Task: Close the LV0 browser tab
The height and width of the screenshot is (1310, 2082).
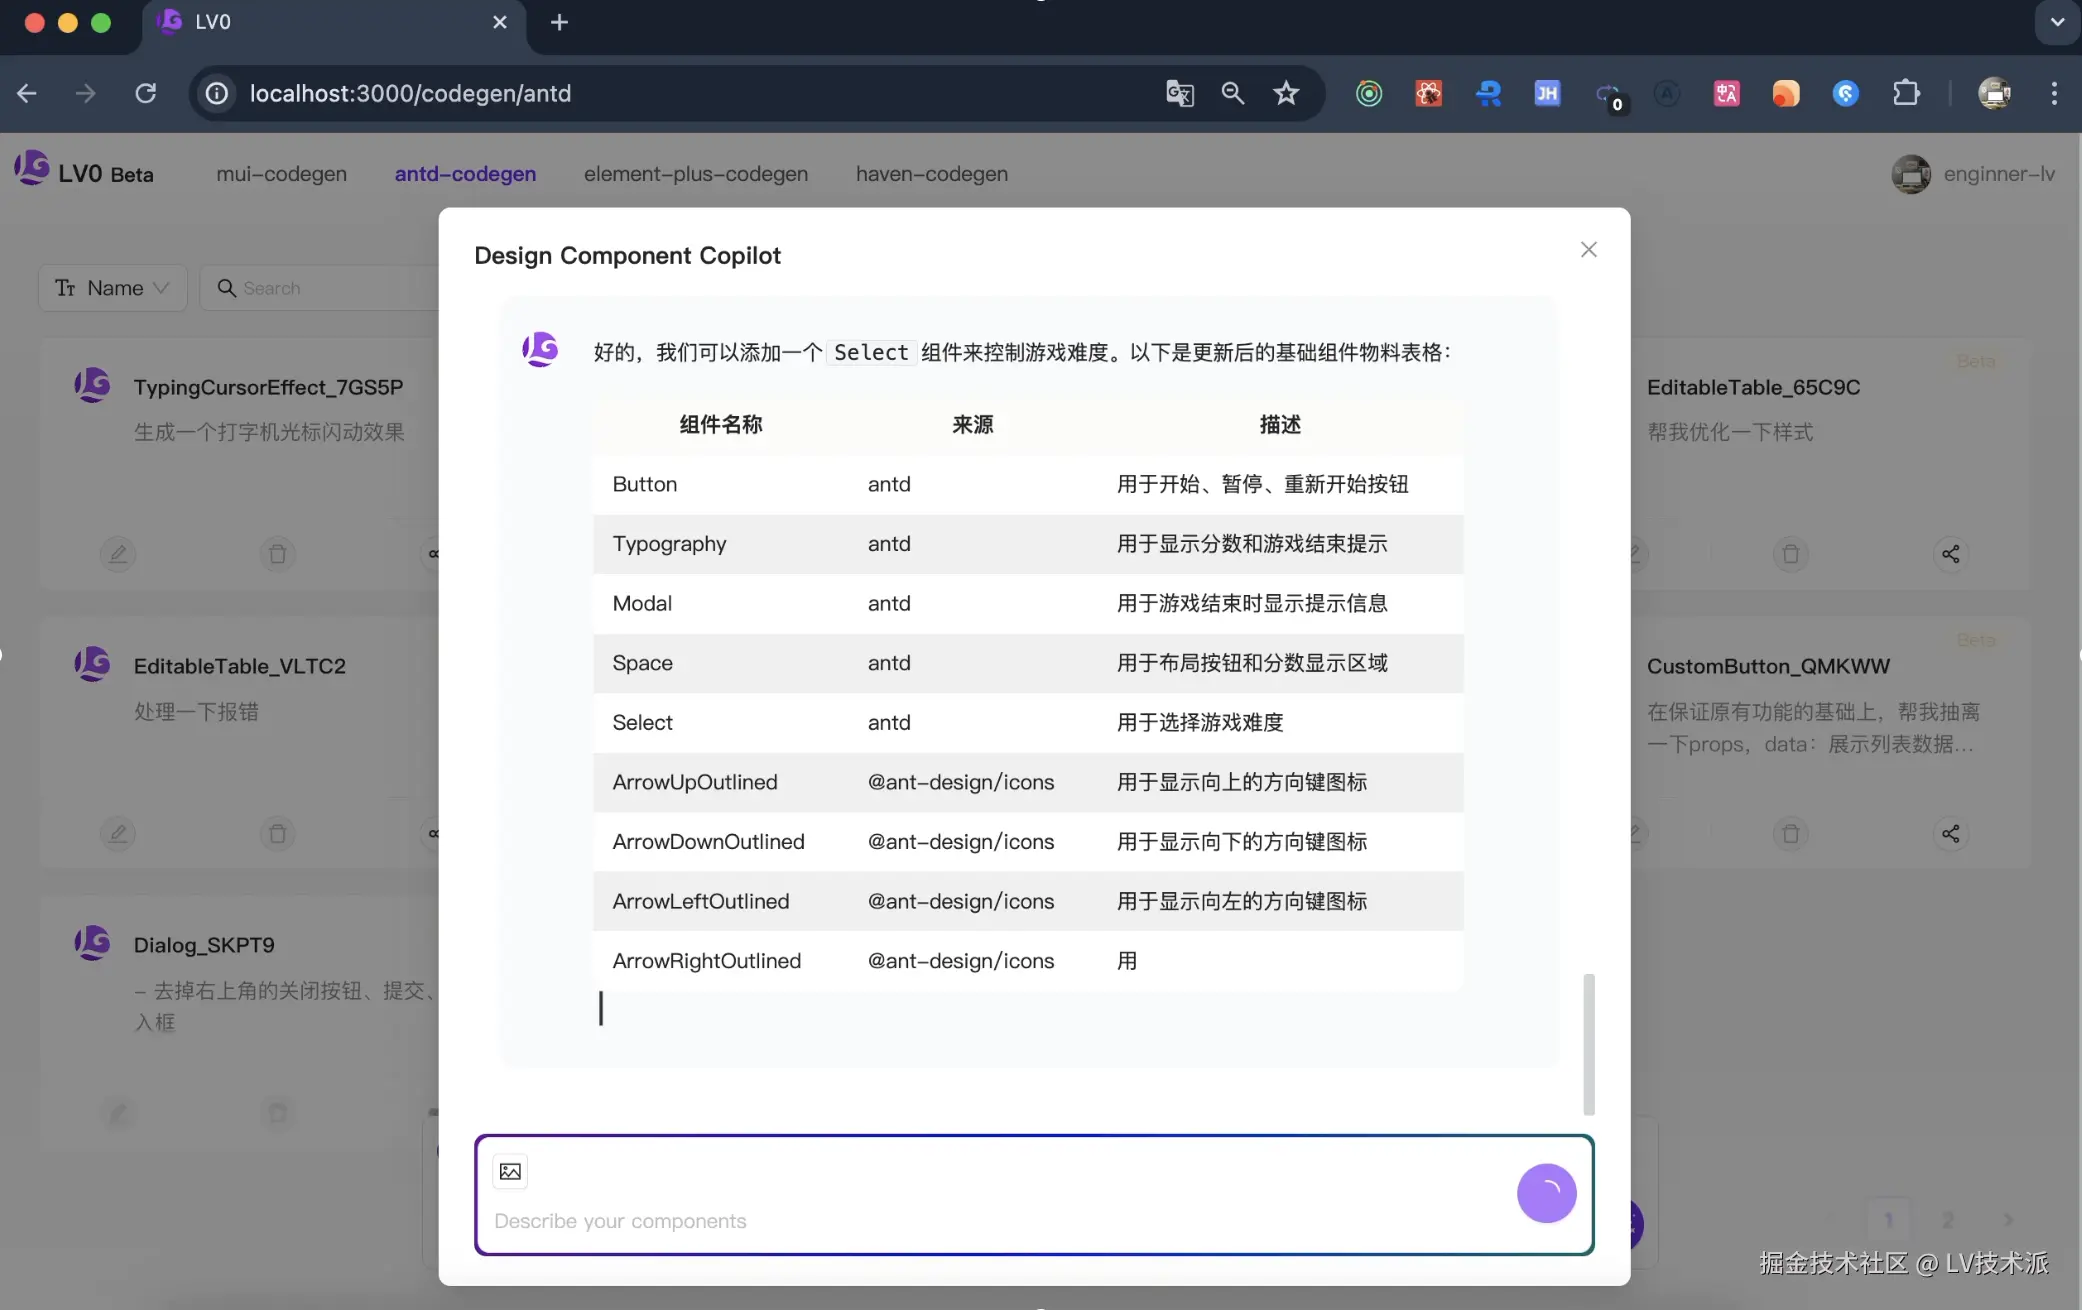Action: click(x=500, y=22)
